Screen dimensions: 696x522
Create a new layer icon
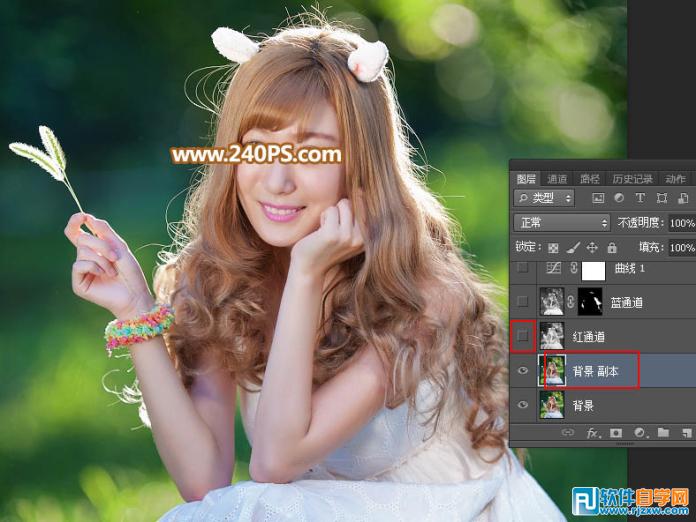pyautogui.click(x=686, y=432)
